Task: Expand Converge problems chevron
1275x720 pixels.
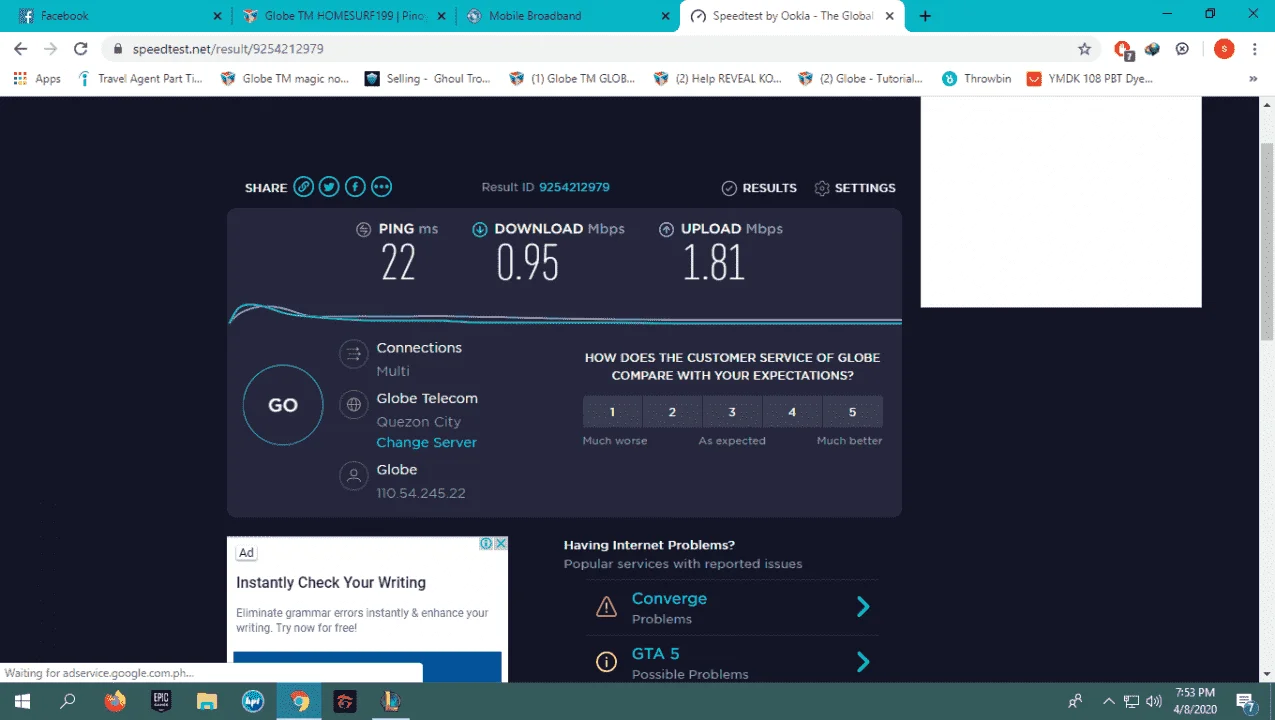Action: (863, 606)
